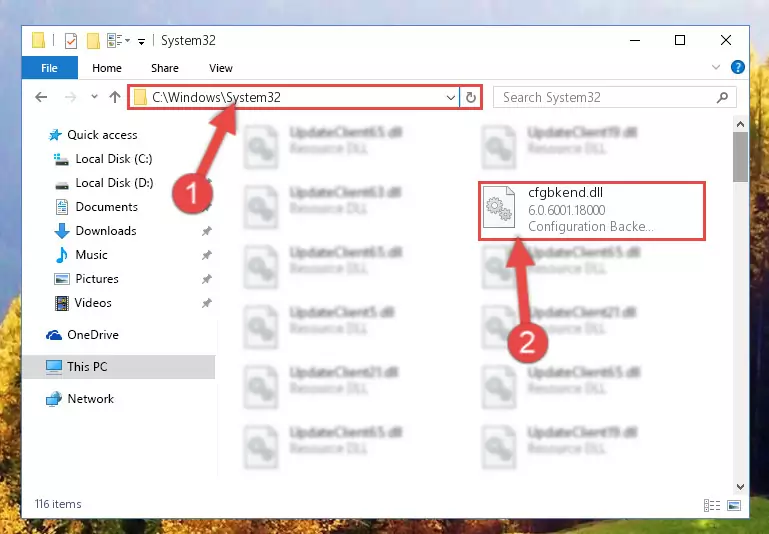This screenshot has width=769, height=534.
Task: Open Documents in the sidebar
Action: click(106, 206)
